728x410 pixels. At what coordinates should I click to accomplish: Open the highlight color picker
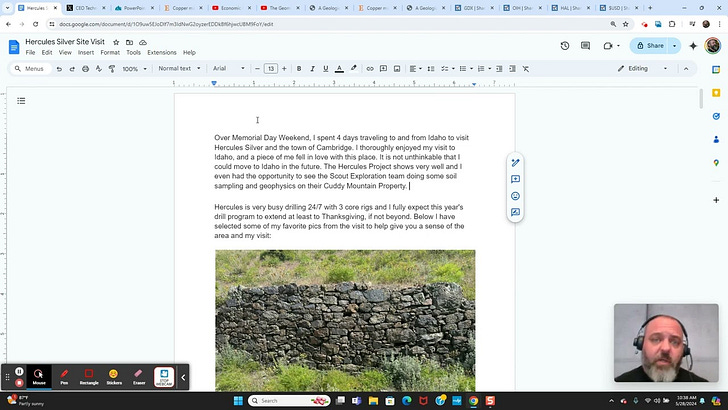354,69
